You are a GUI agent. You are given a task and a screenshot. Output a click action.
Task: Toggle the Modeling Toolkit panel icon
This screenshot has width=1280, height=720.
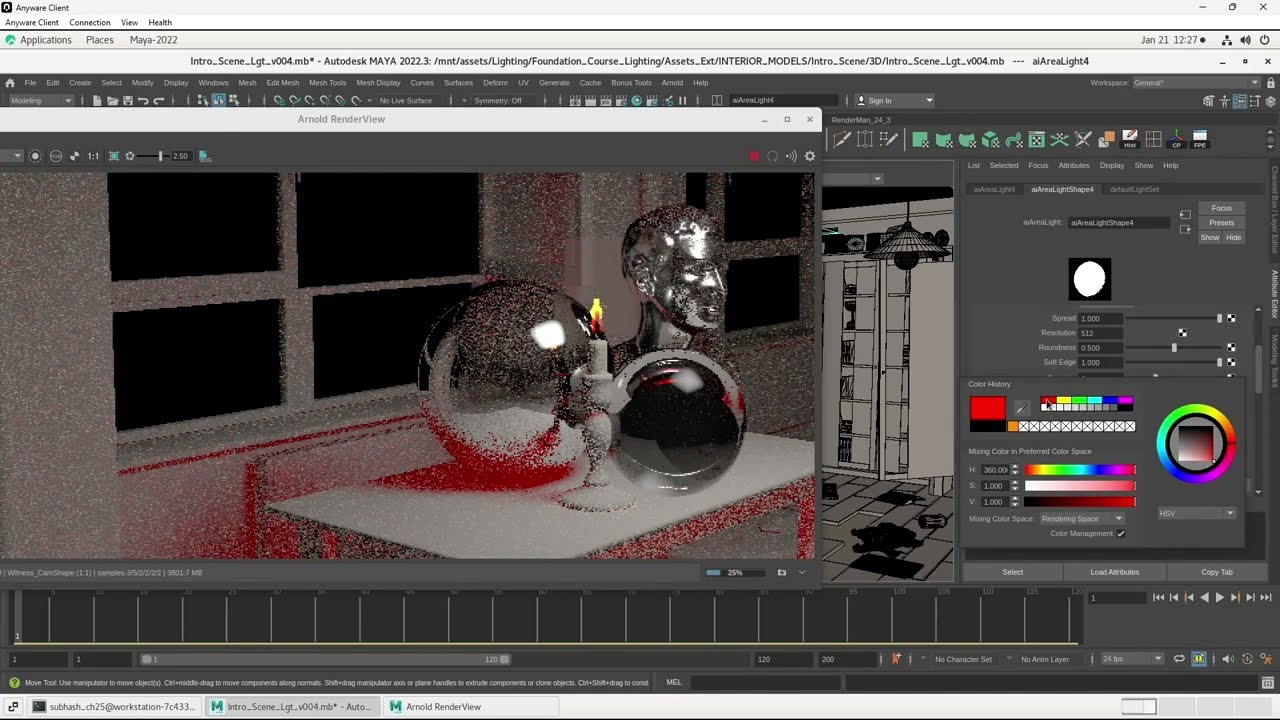[x=1209, y=101]
